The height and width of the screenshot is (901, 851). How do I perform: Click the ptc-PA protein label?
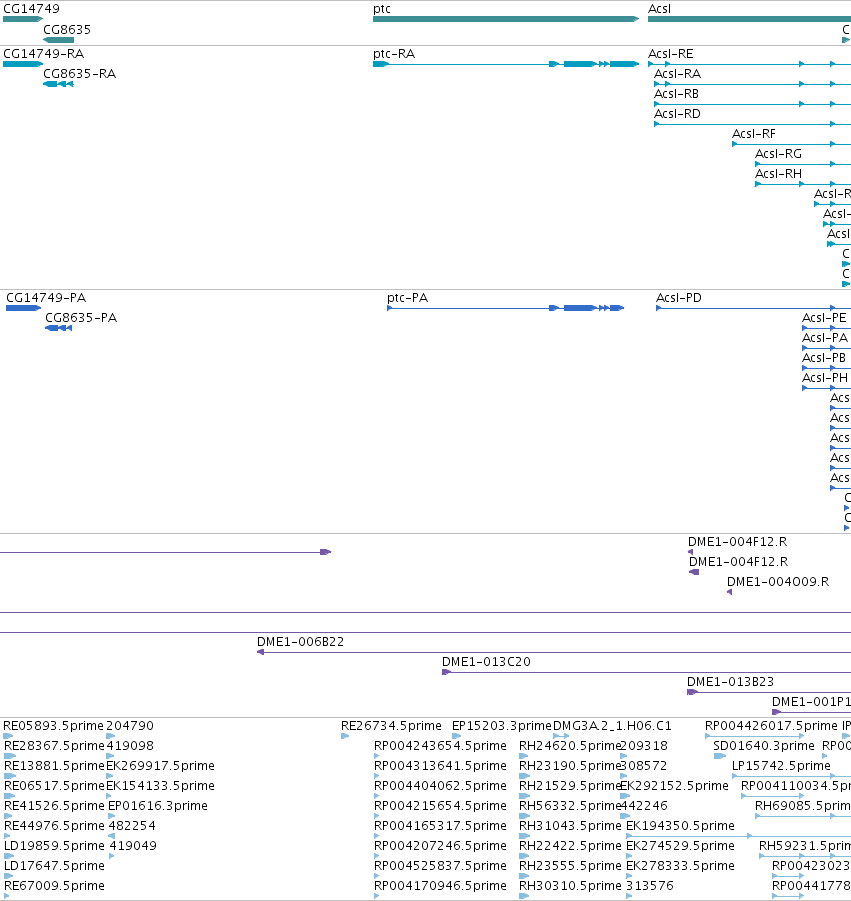pyautogui.click(x=407, y=298)
